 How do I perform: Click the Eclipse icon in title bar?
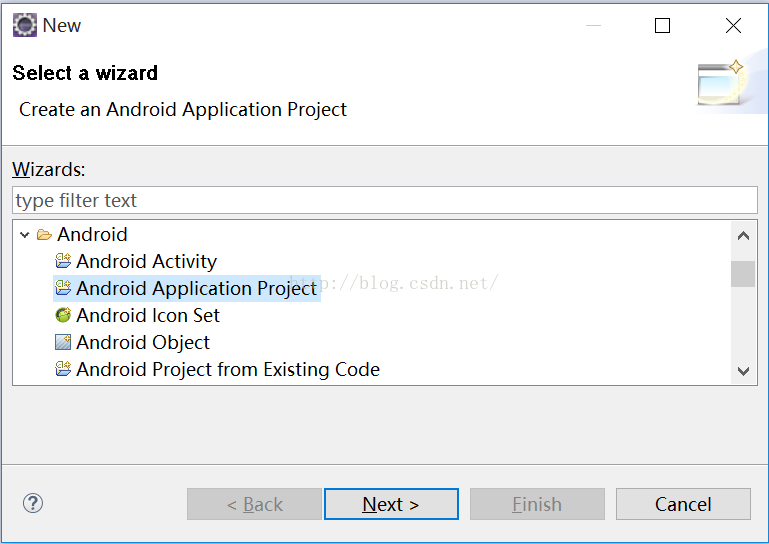25,25
